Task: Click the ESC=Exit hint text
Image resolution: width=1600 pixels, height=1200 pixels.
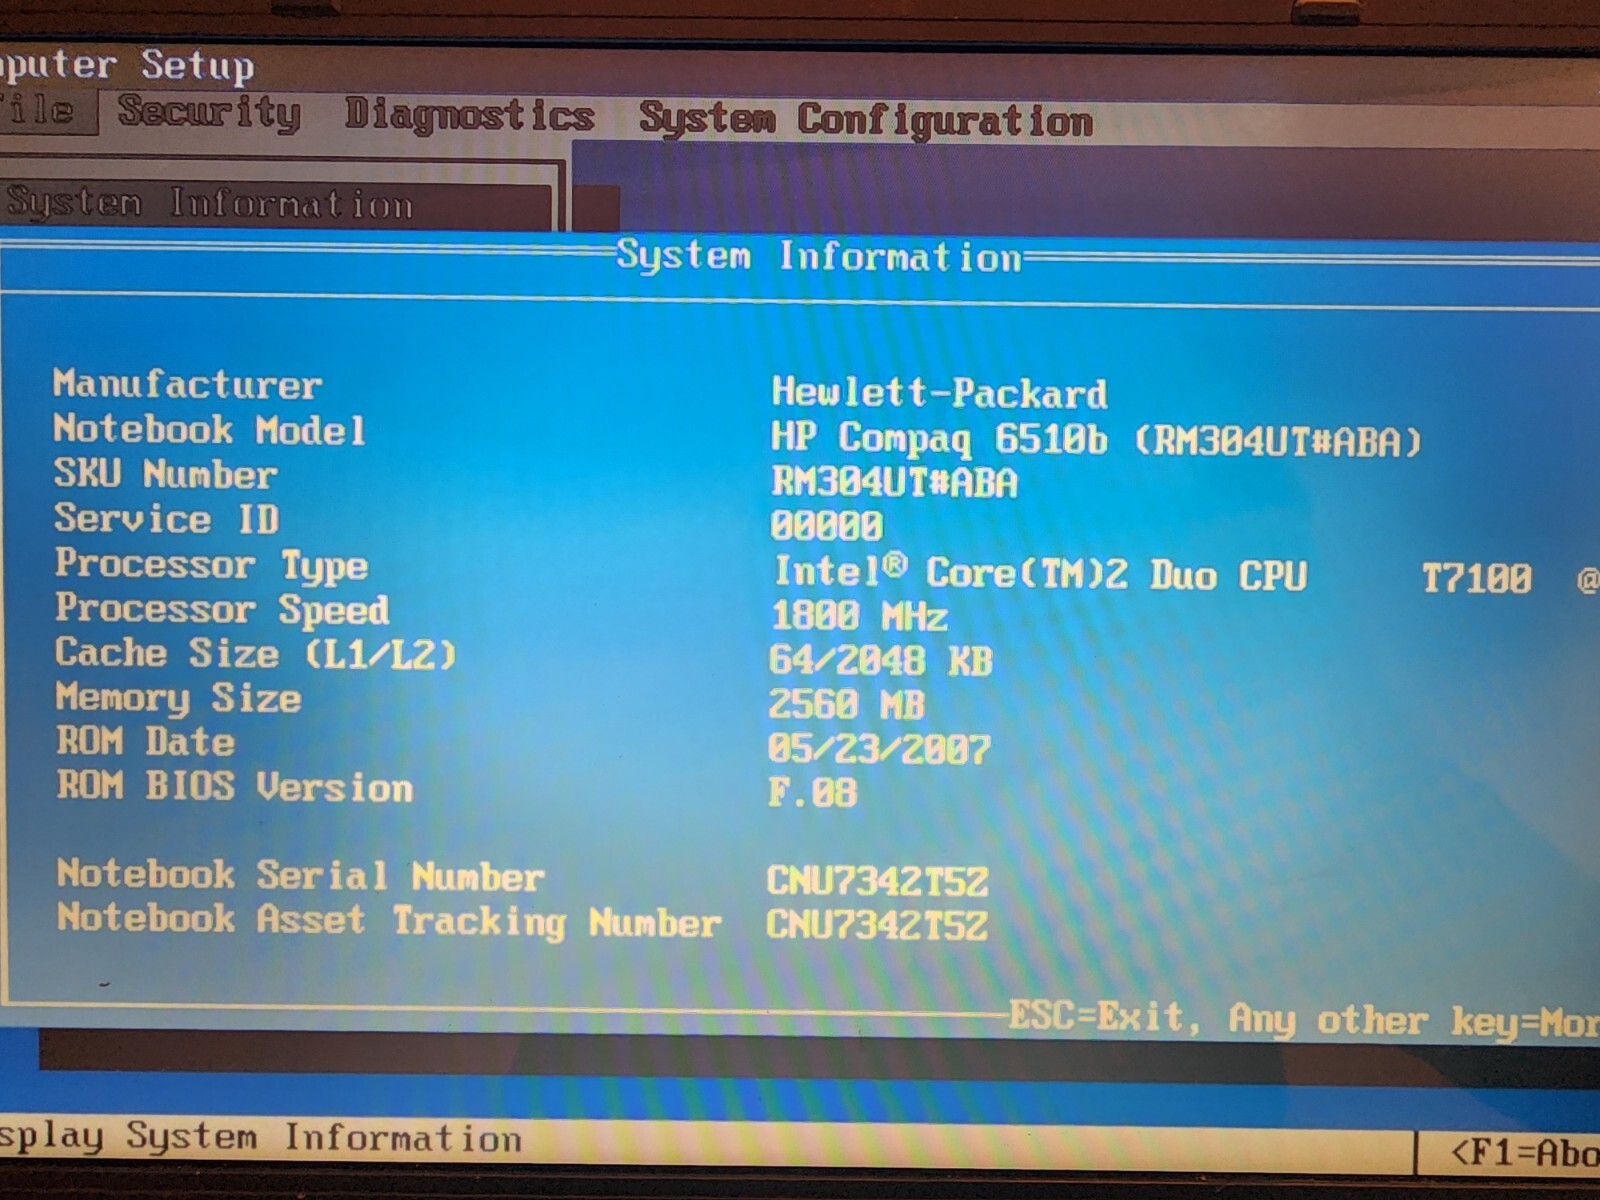Action: tap(1103, 1017)
